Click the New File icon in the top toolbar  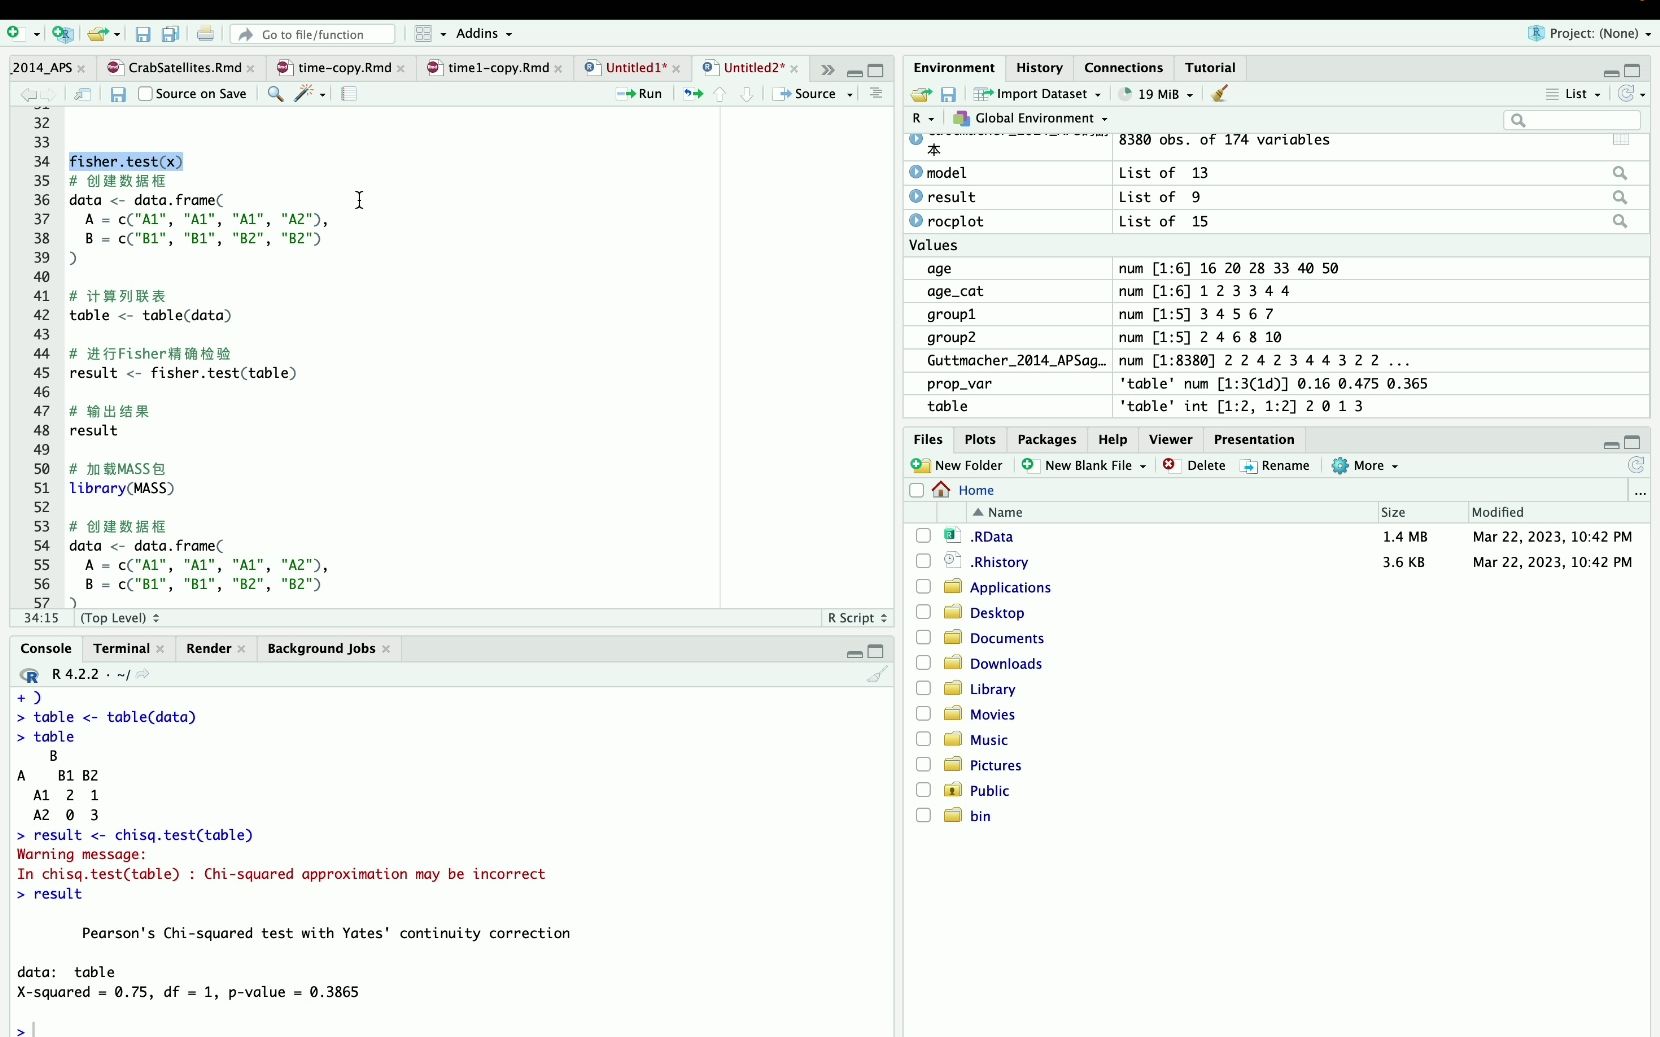point(15,34)
